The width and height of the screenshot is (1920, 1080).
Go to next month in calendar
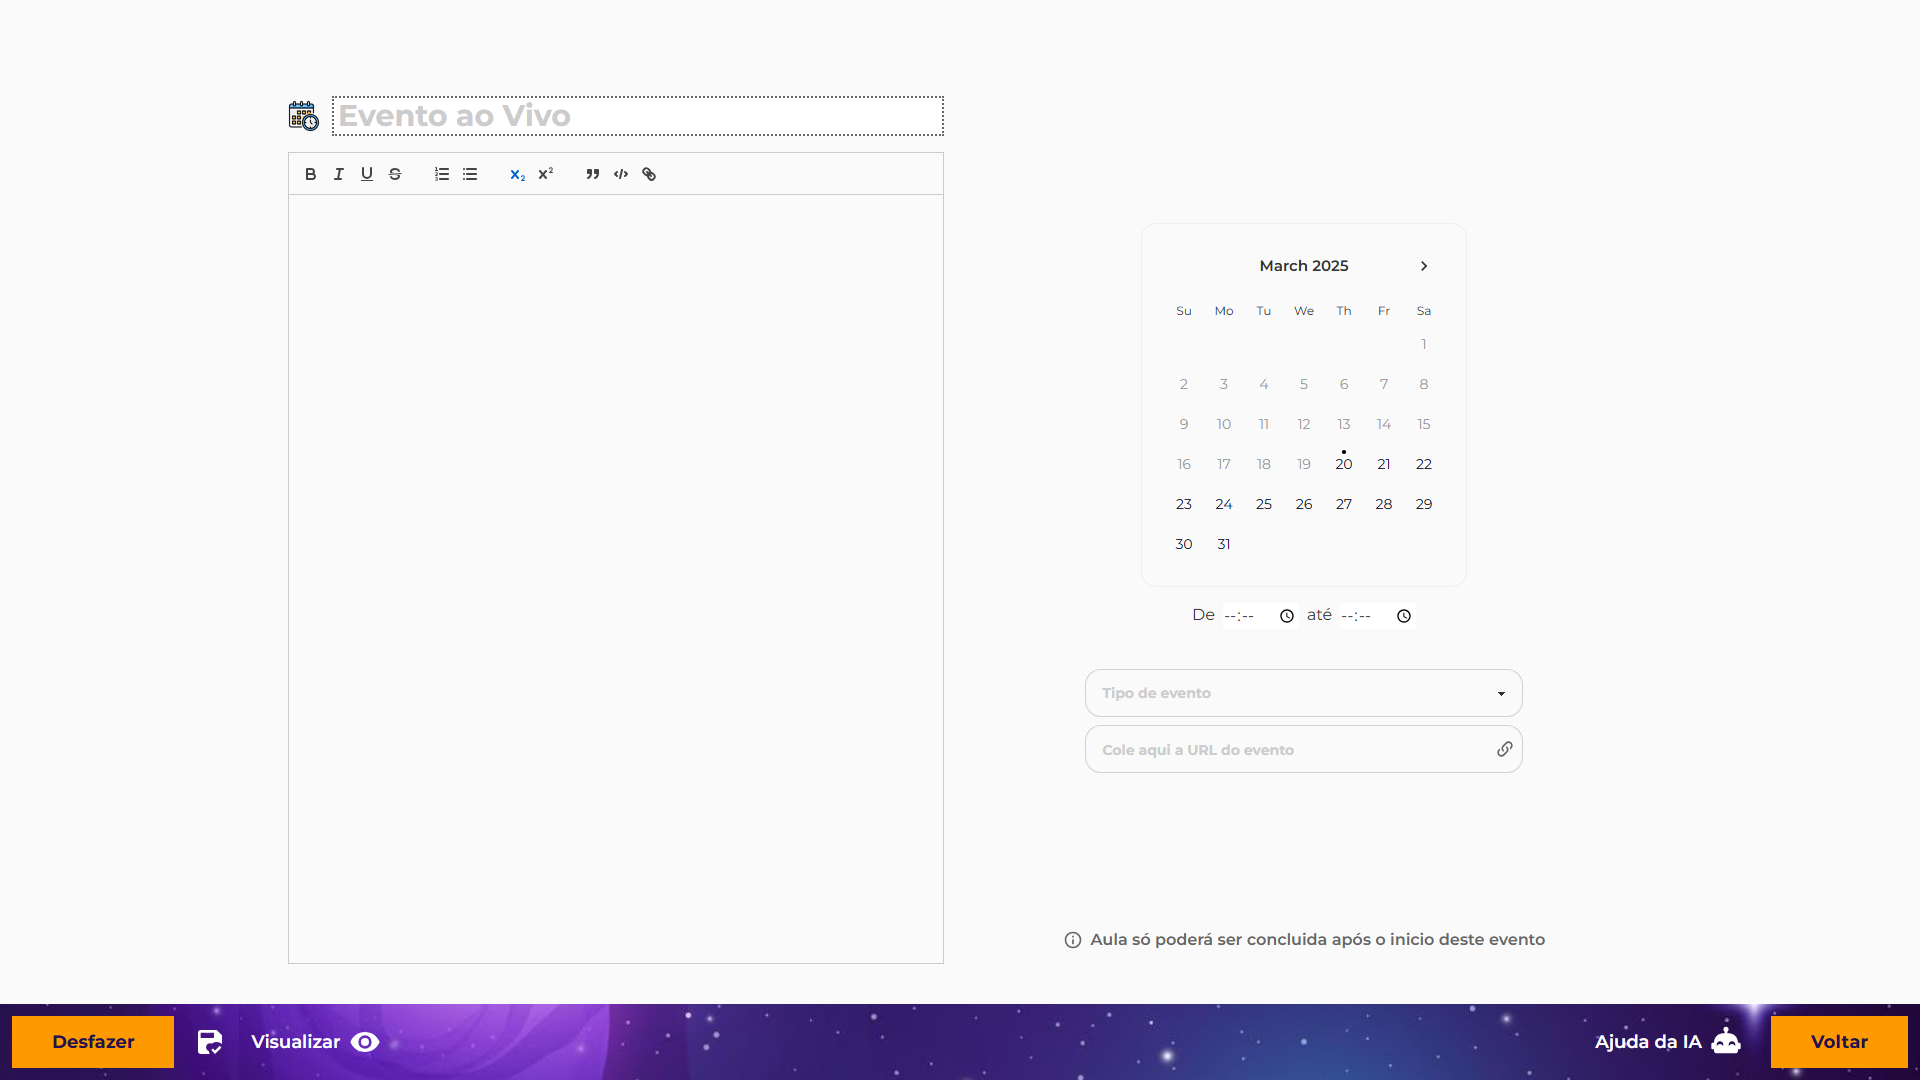coord(1424,266)
